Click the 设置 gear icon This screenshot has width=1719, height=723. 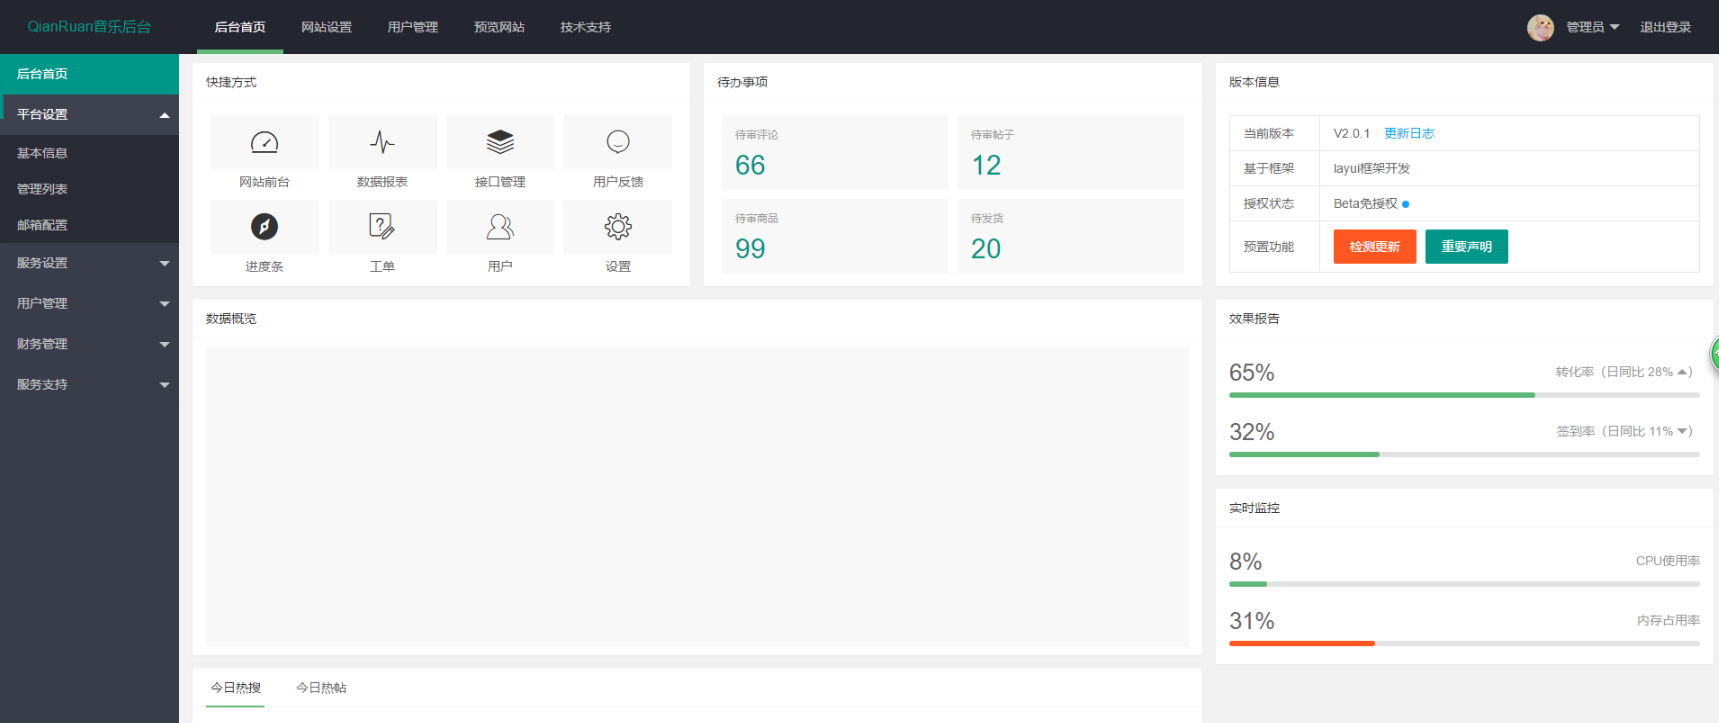point(618,227)
